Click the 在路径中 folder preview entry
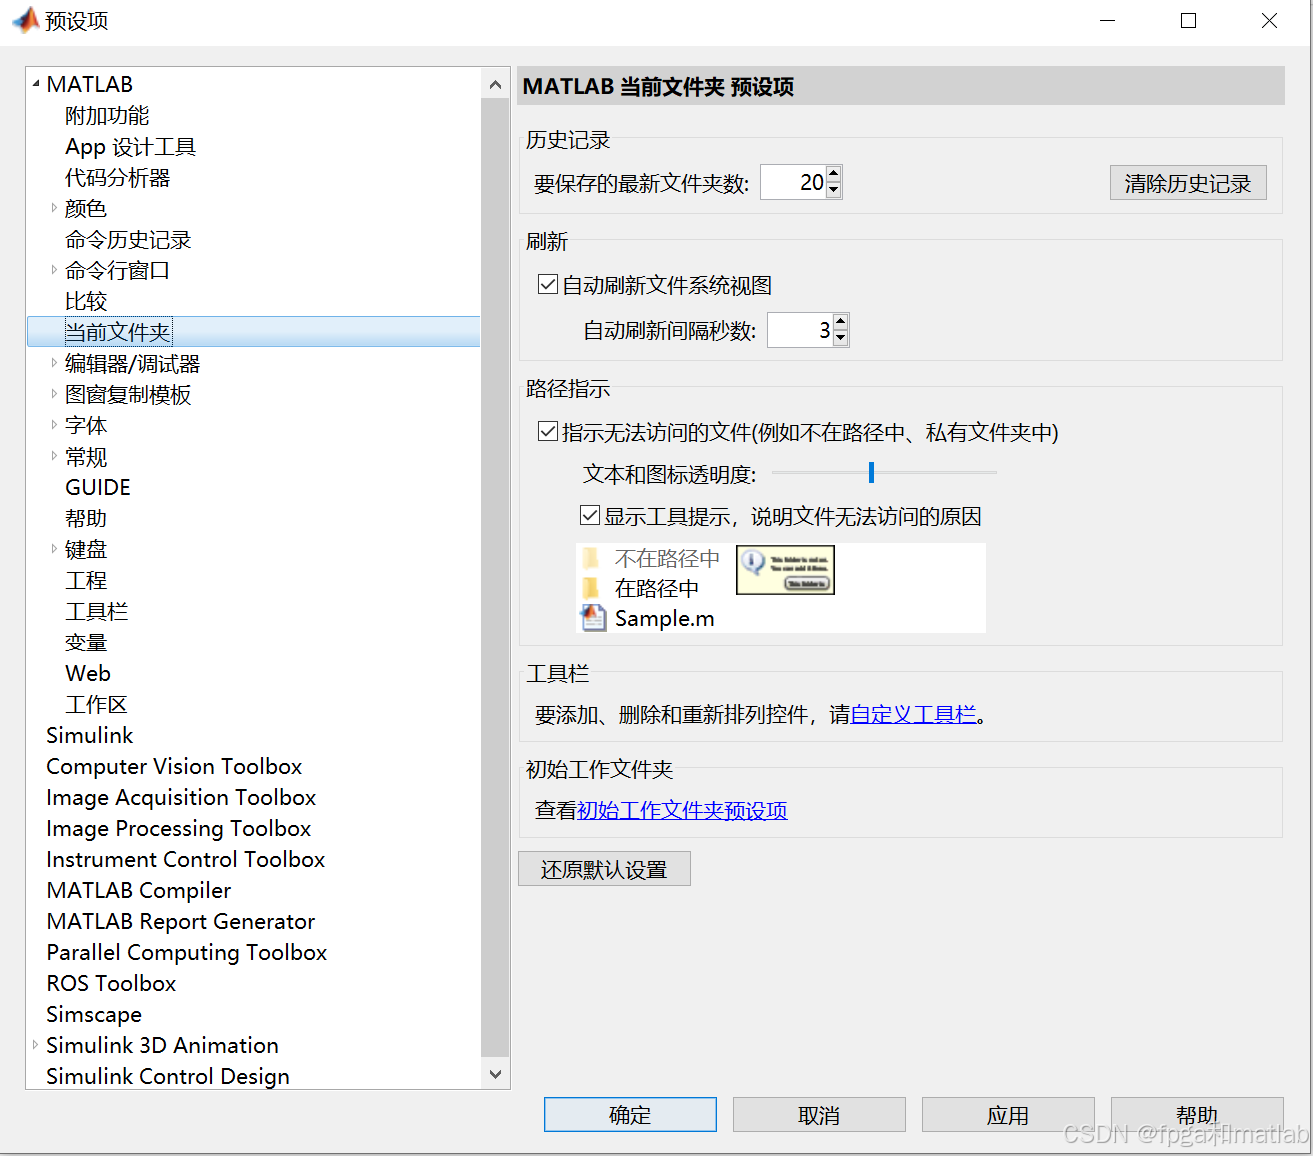The width and height of the screenshot is (1313, 1156). click(641, 588)
